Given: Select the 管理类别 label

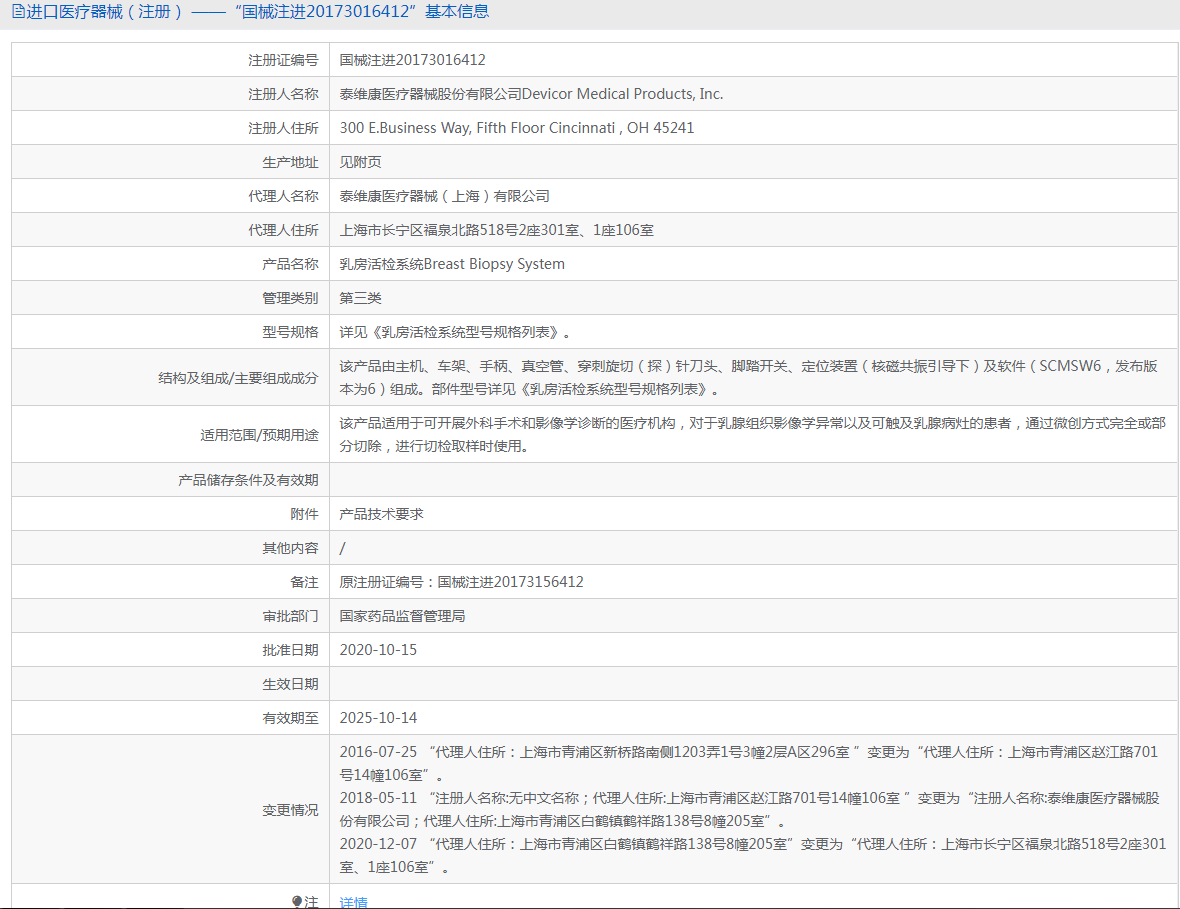Looking at the screenshot, I should tap(290, 298).
